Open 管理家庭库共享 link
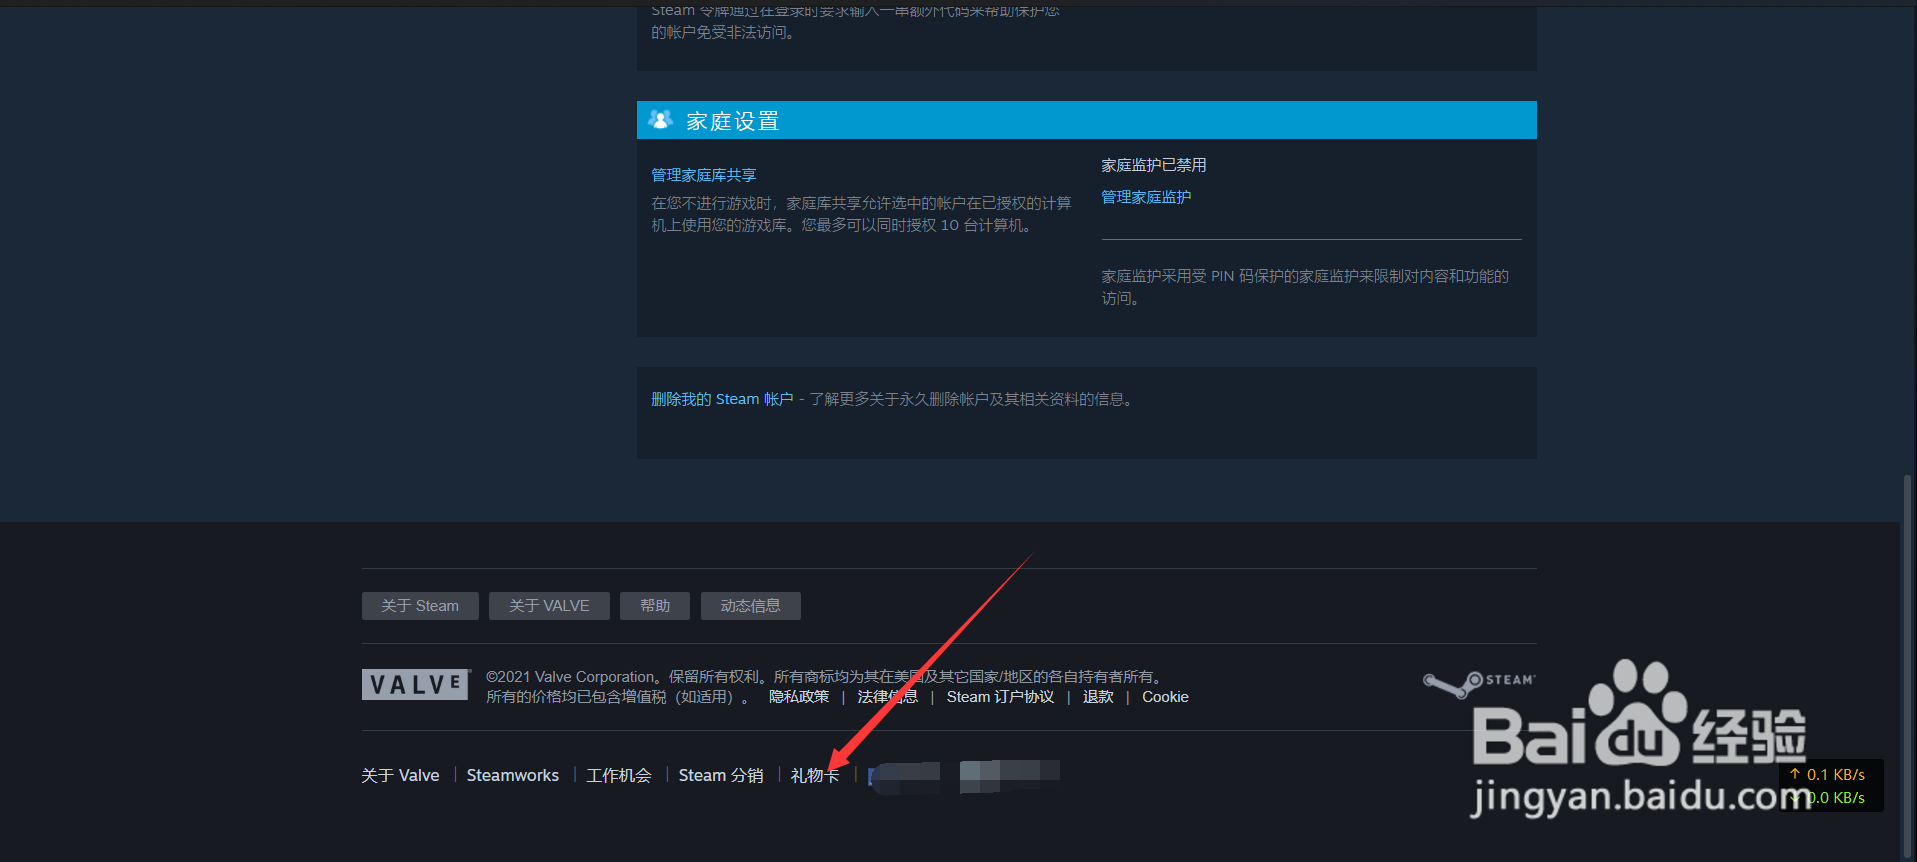This screenshot has height=862, width=1917. point(704,175)
